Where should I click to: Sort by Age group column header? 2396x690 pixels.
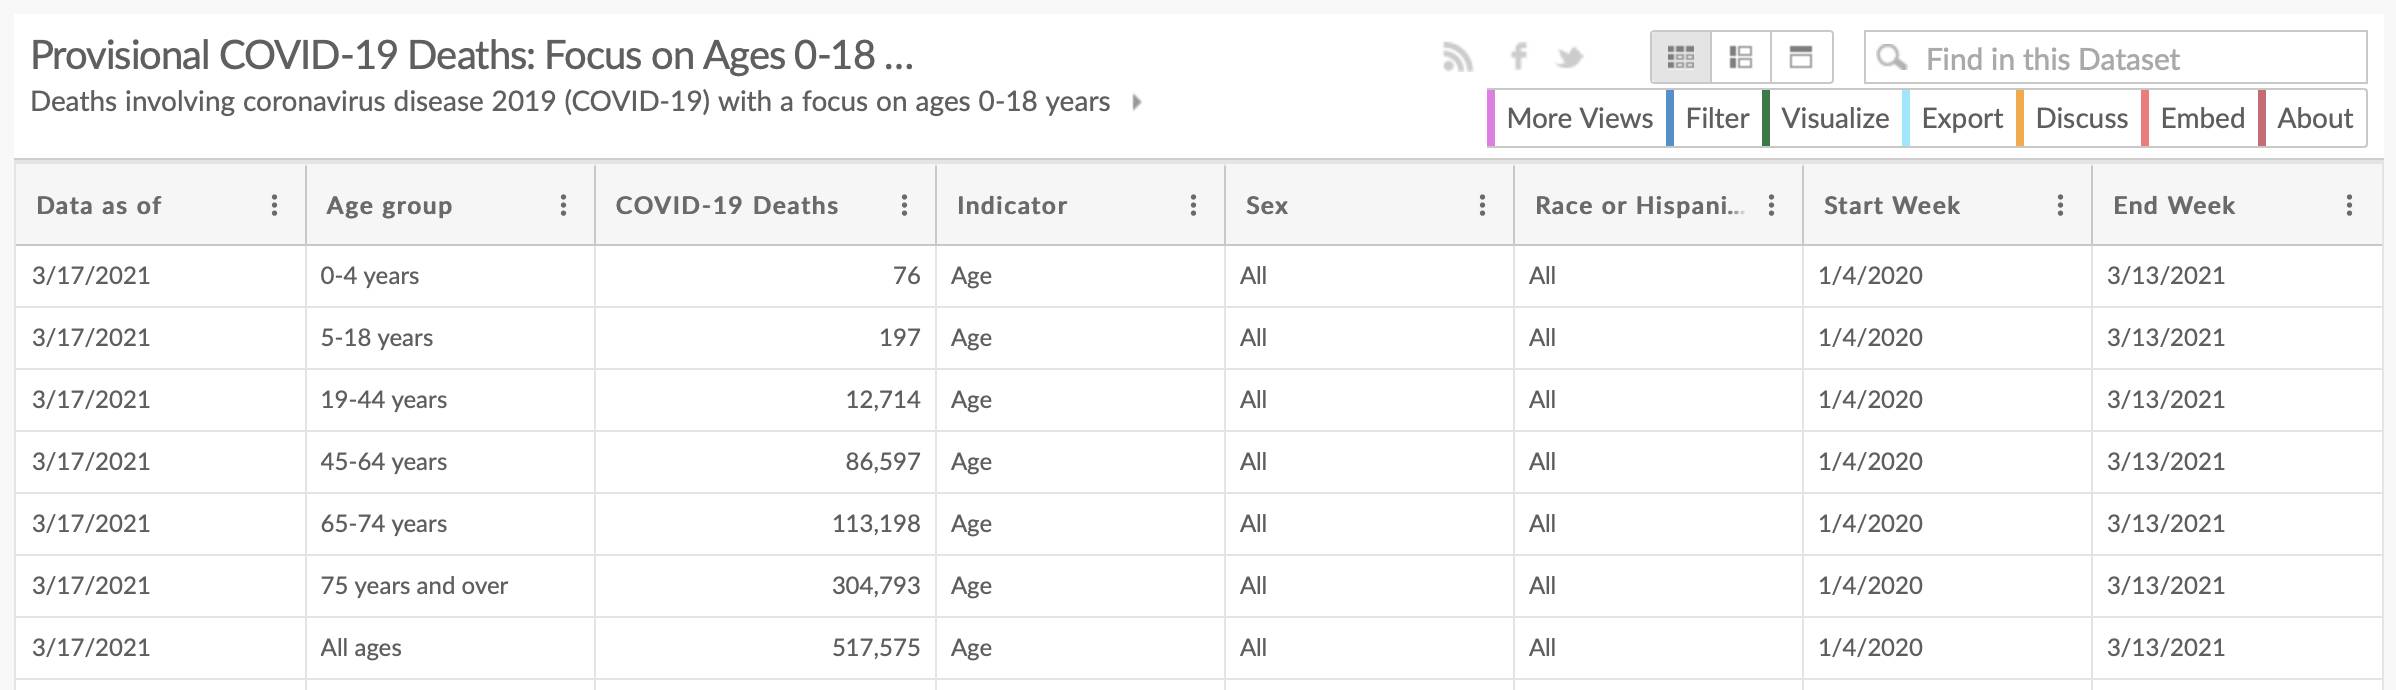point(389,205)
